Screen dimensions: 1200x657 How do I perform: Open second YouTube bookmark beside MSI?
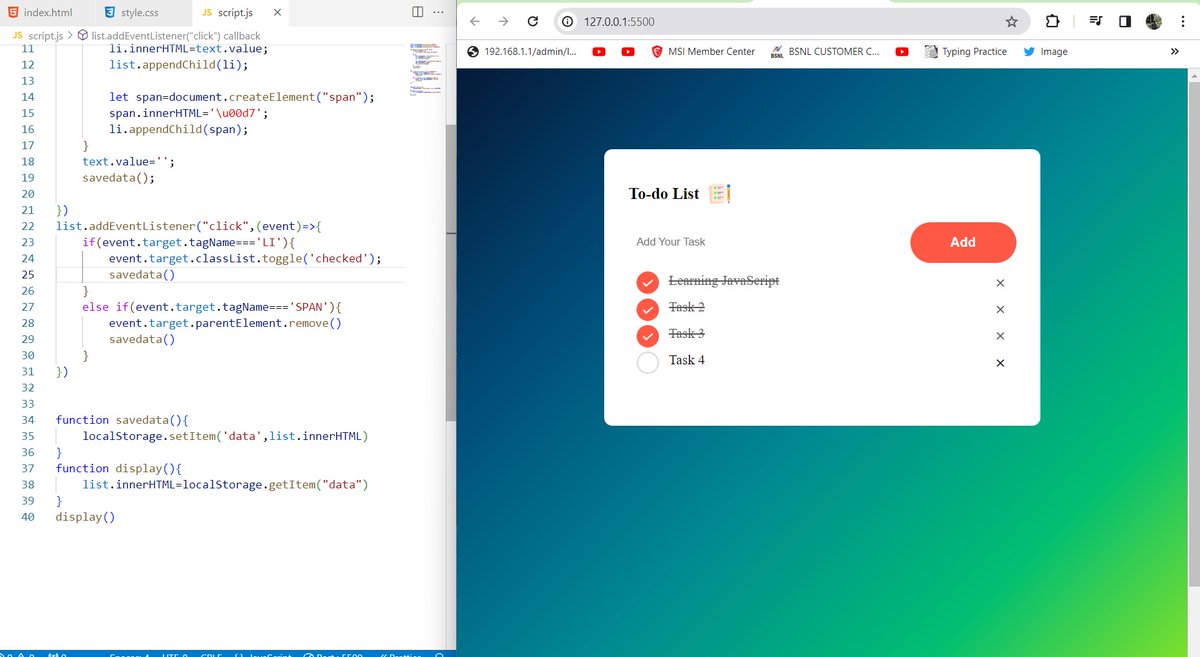(x=628, y=51)
